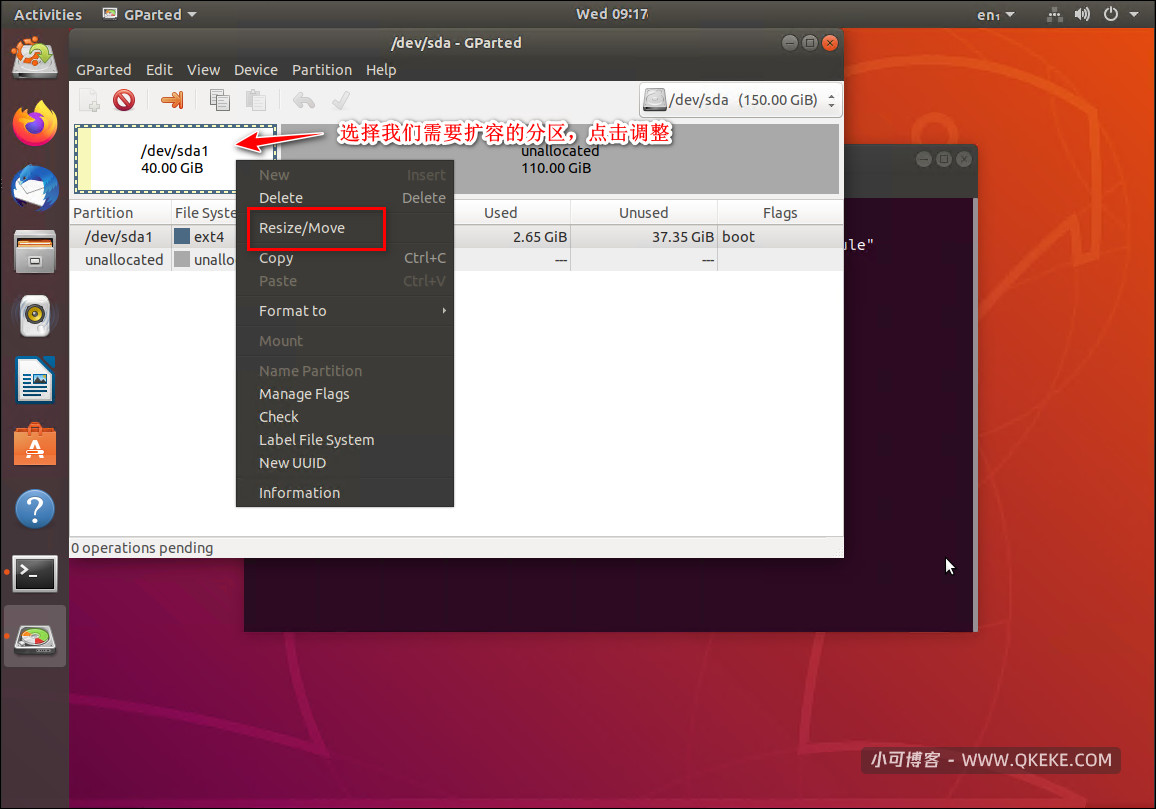This screenshot has height=809, width=1156.
Task: Click the Delete partition toolbar icon
Action: coord(124,100)
